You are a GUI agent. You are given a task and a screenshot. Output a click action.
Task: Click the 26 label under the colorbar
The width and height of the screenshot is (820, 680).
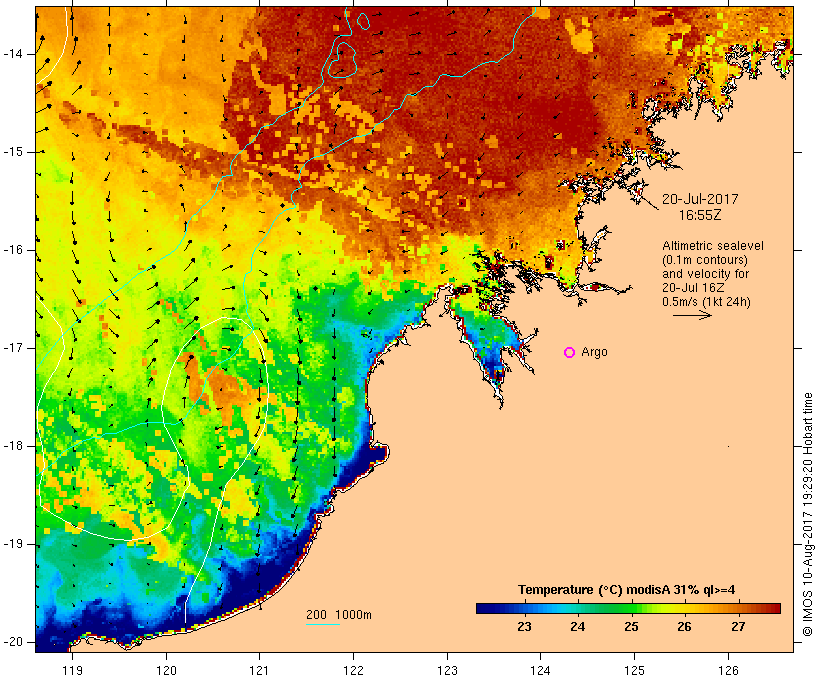pyautogui.click(x=685, y=627)
